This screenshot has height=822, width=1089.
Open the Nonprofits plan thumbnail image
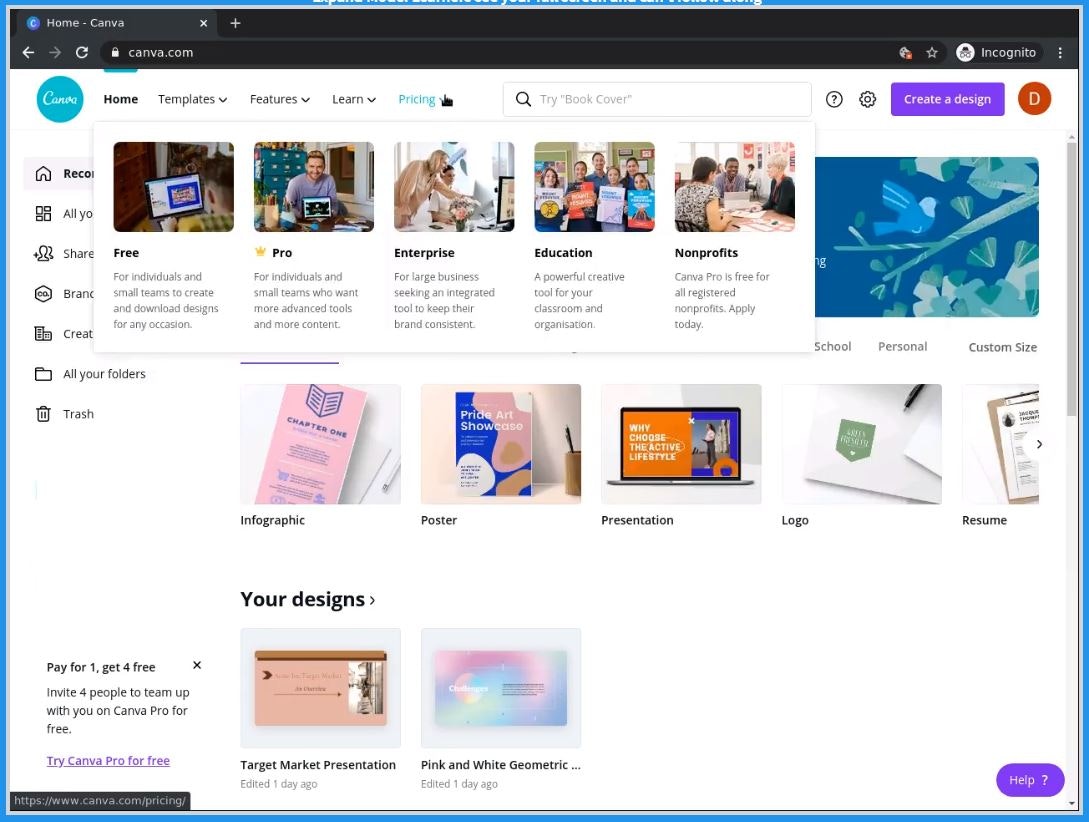point(735,187)
